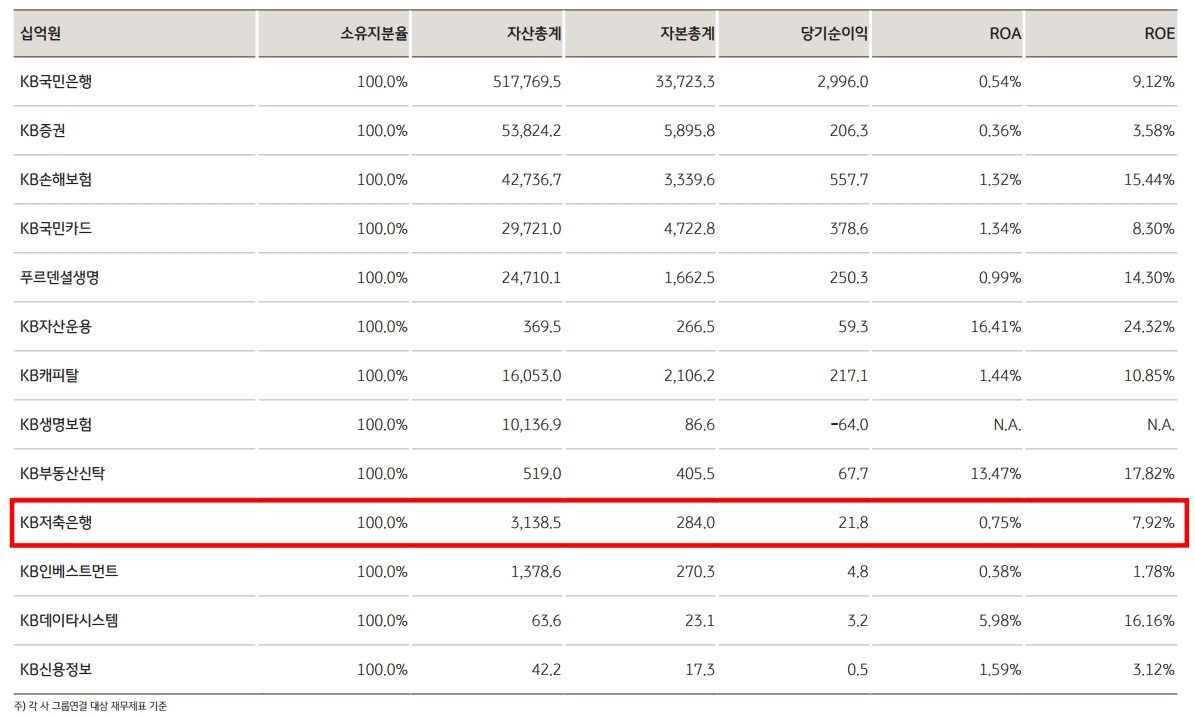Select the highlighted KB저축은행 row label
Screen dimensions: 1195x718
coord(56,523)
